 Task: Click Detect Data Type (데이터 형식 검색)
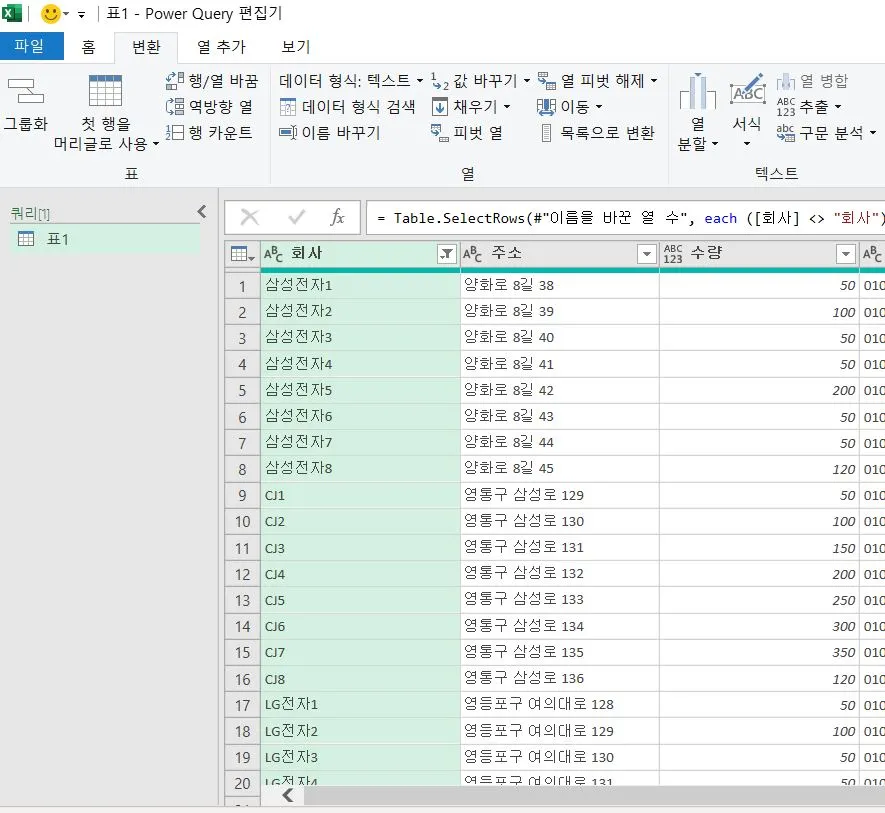[347, 107]
